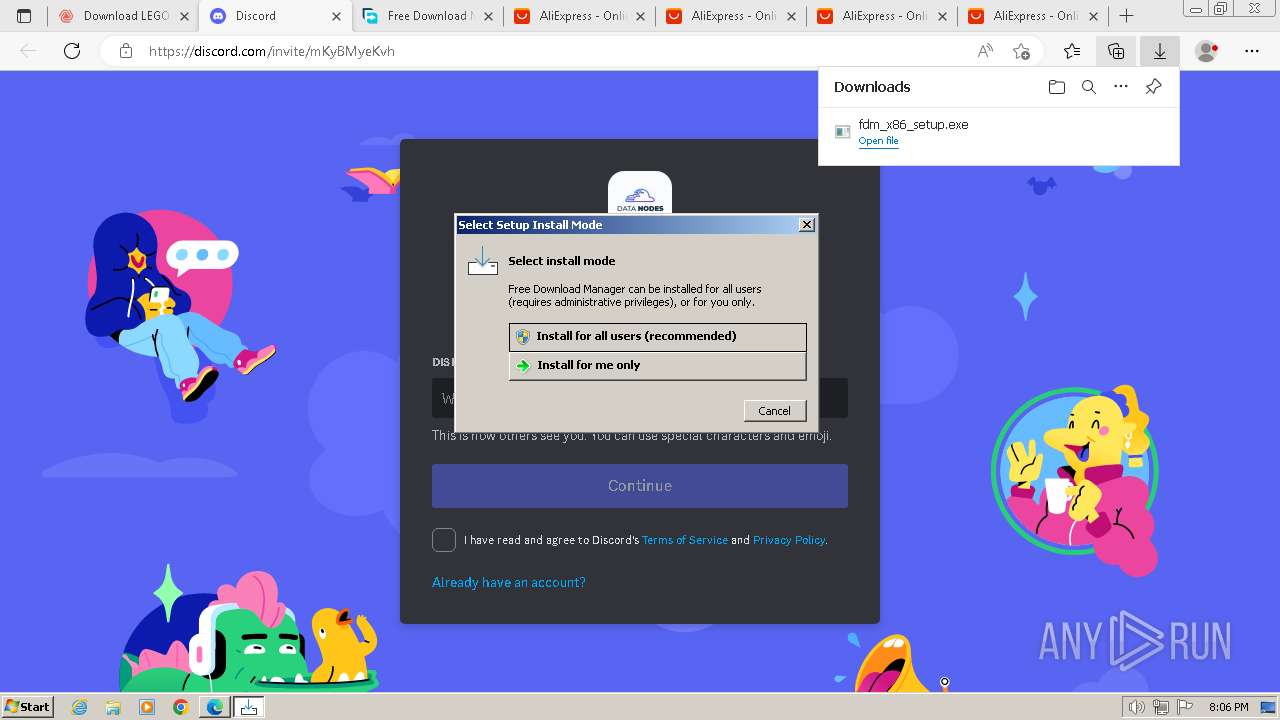Open the volume tray icon
This screenshot has height=720, width=1280.
[x=1137, y=707]
